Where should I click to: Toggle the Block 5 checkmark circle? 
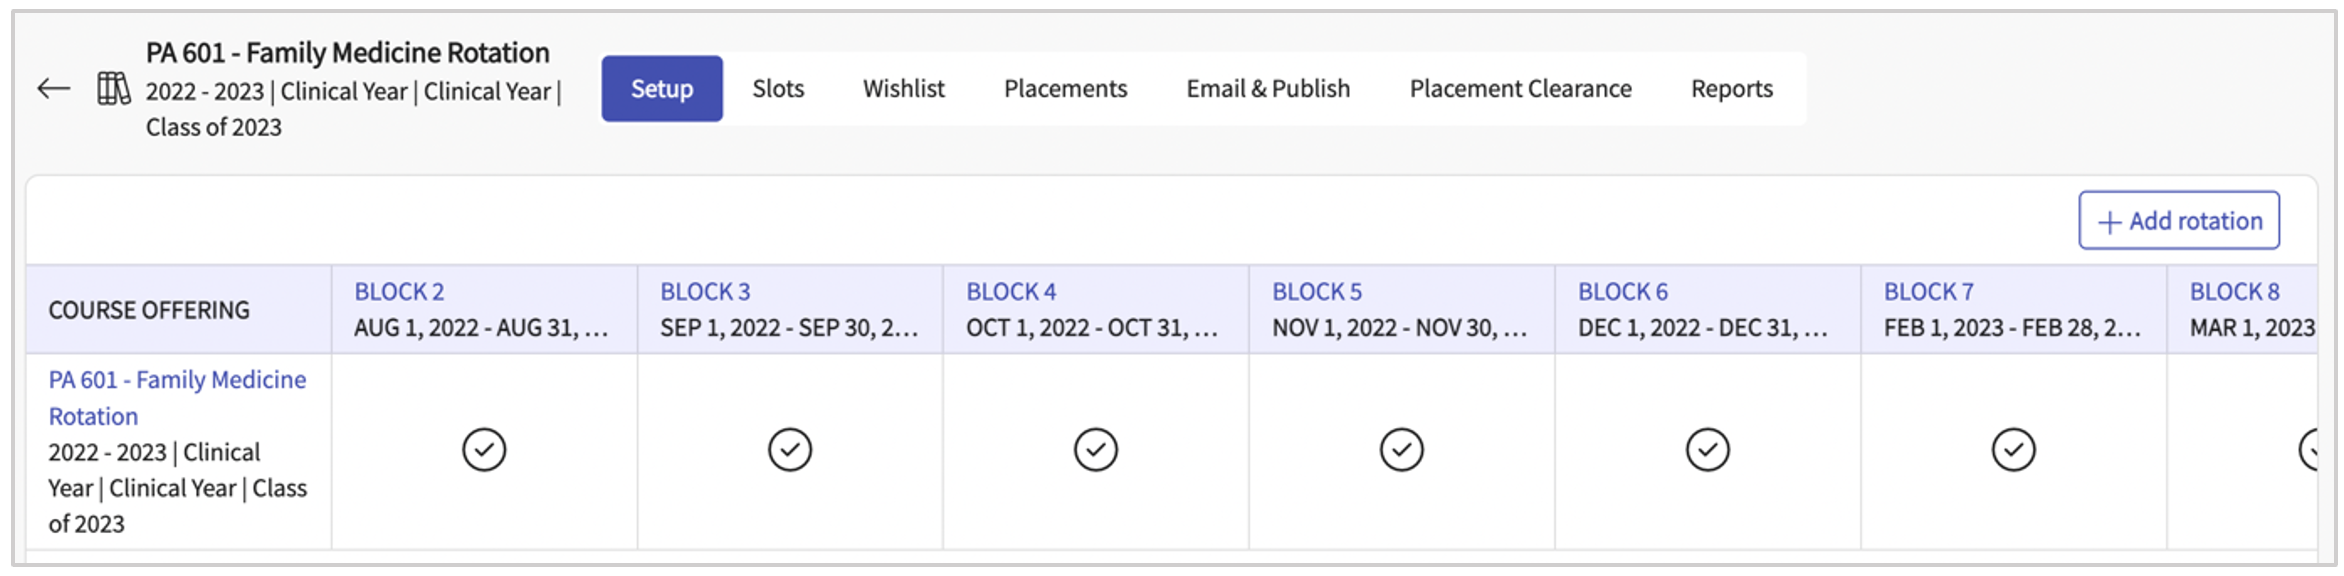tap(1402, 450)
